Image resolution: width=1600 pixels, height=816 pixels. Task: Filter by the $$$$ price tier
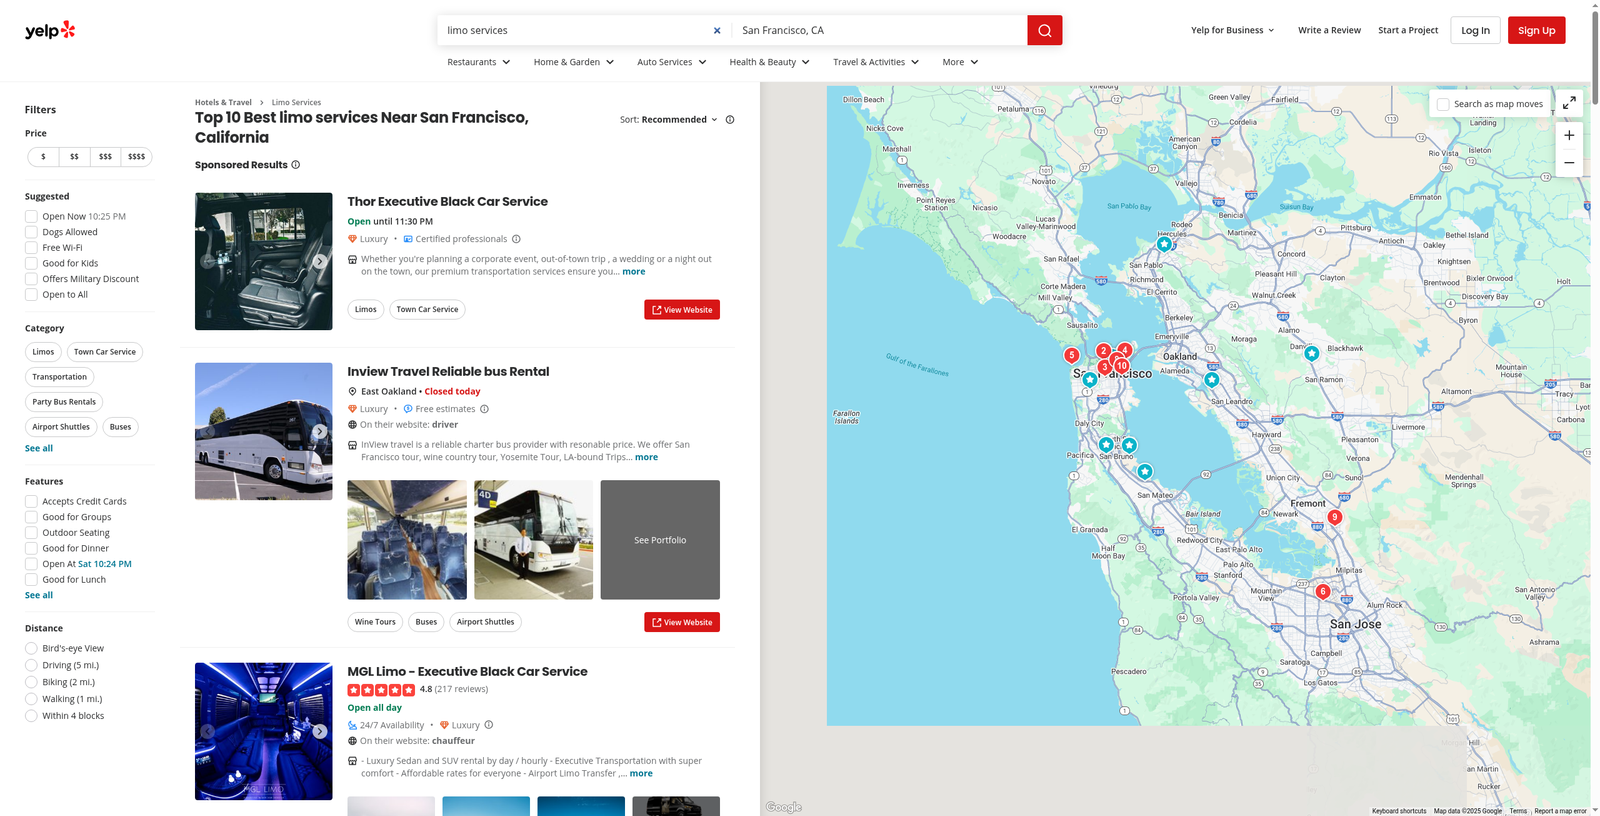click(x=136, y=157)
